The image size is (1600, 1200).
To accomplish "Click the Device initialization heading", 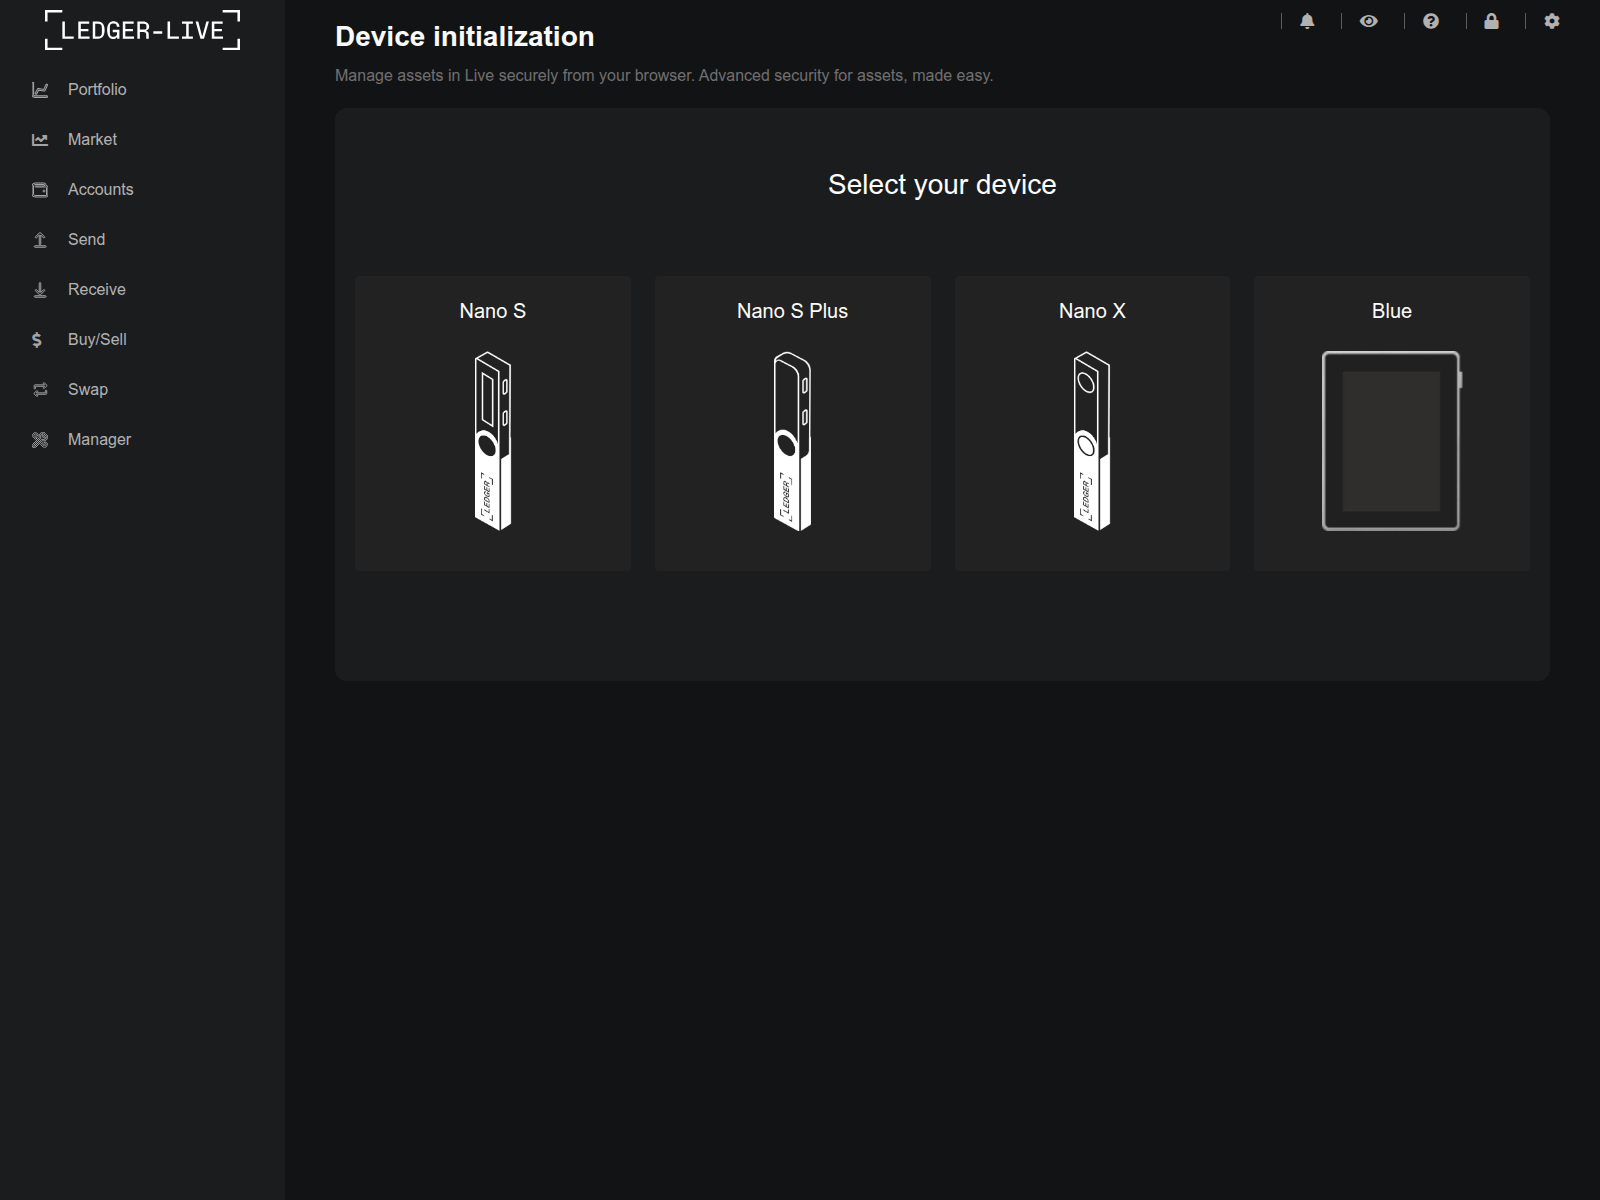I will point(465,37).
